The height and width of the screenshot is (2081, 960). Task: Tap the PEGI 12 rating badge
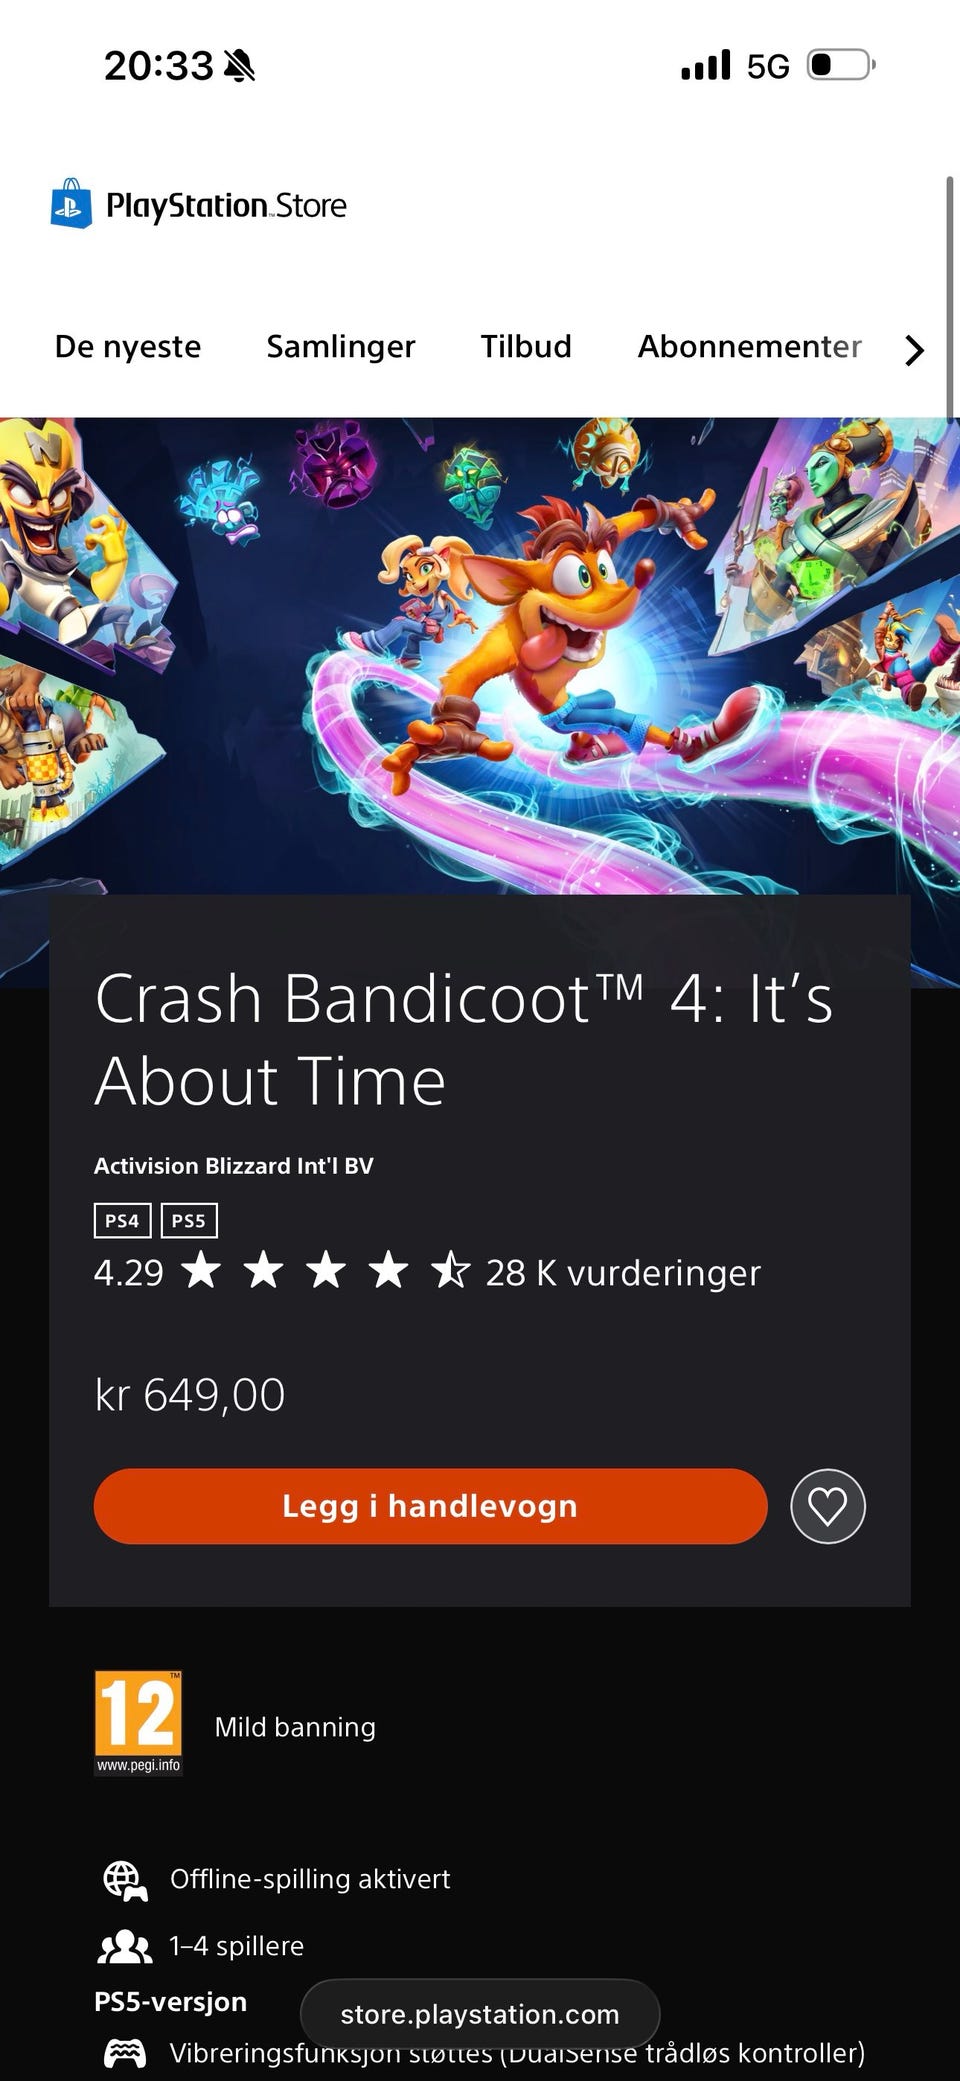[139, 1723]
